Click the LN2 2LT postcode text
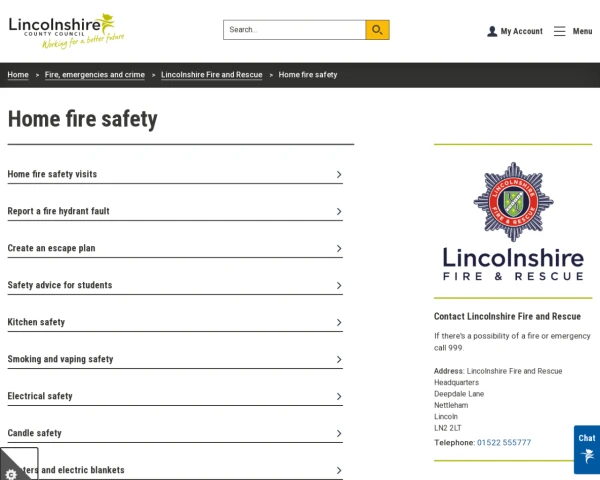Image resolution: width=600 pixels, height=480 pixels. pyautogui.click(x=448, y=428)
